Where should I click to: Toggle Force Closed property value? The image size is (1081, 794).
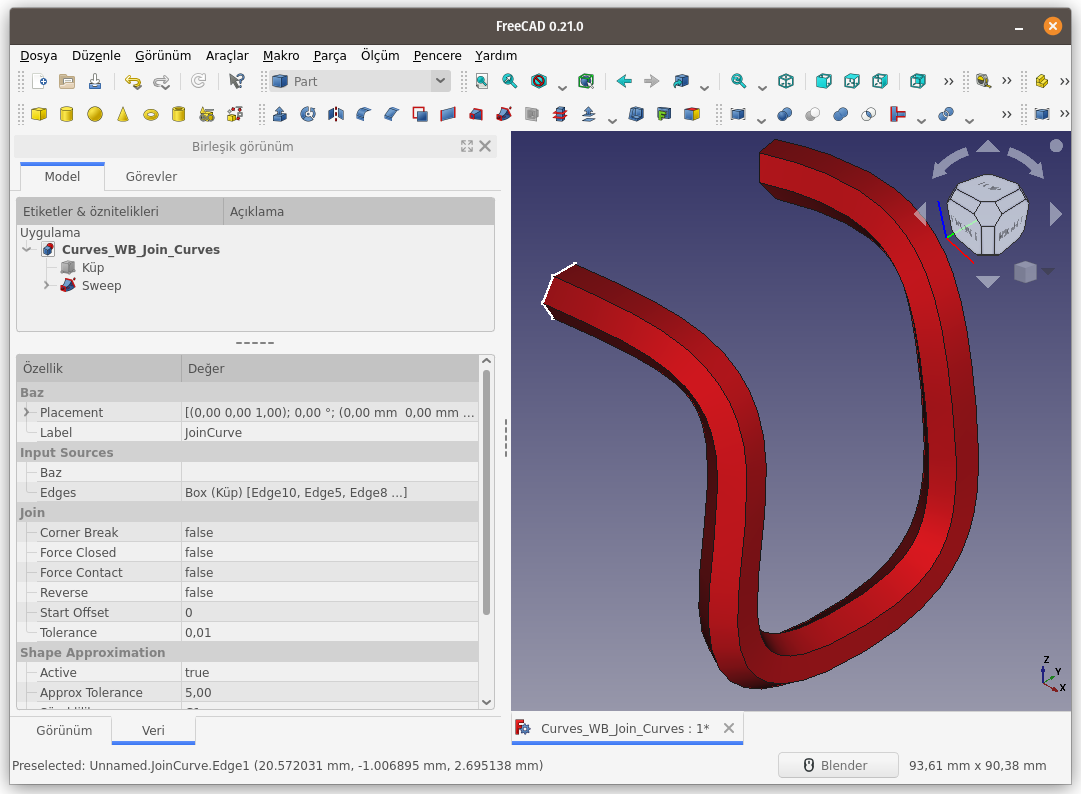pyautogui.click(x=330, y=552)
